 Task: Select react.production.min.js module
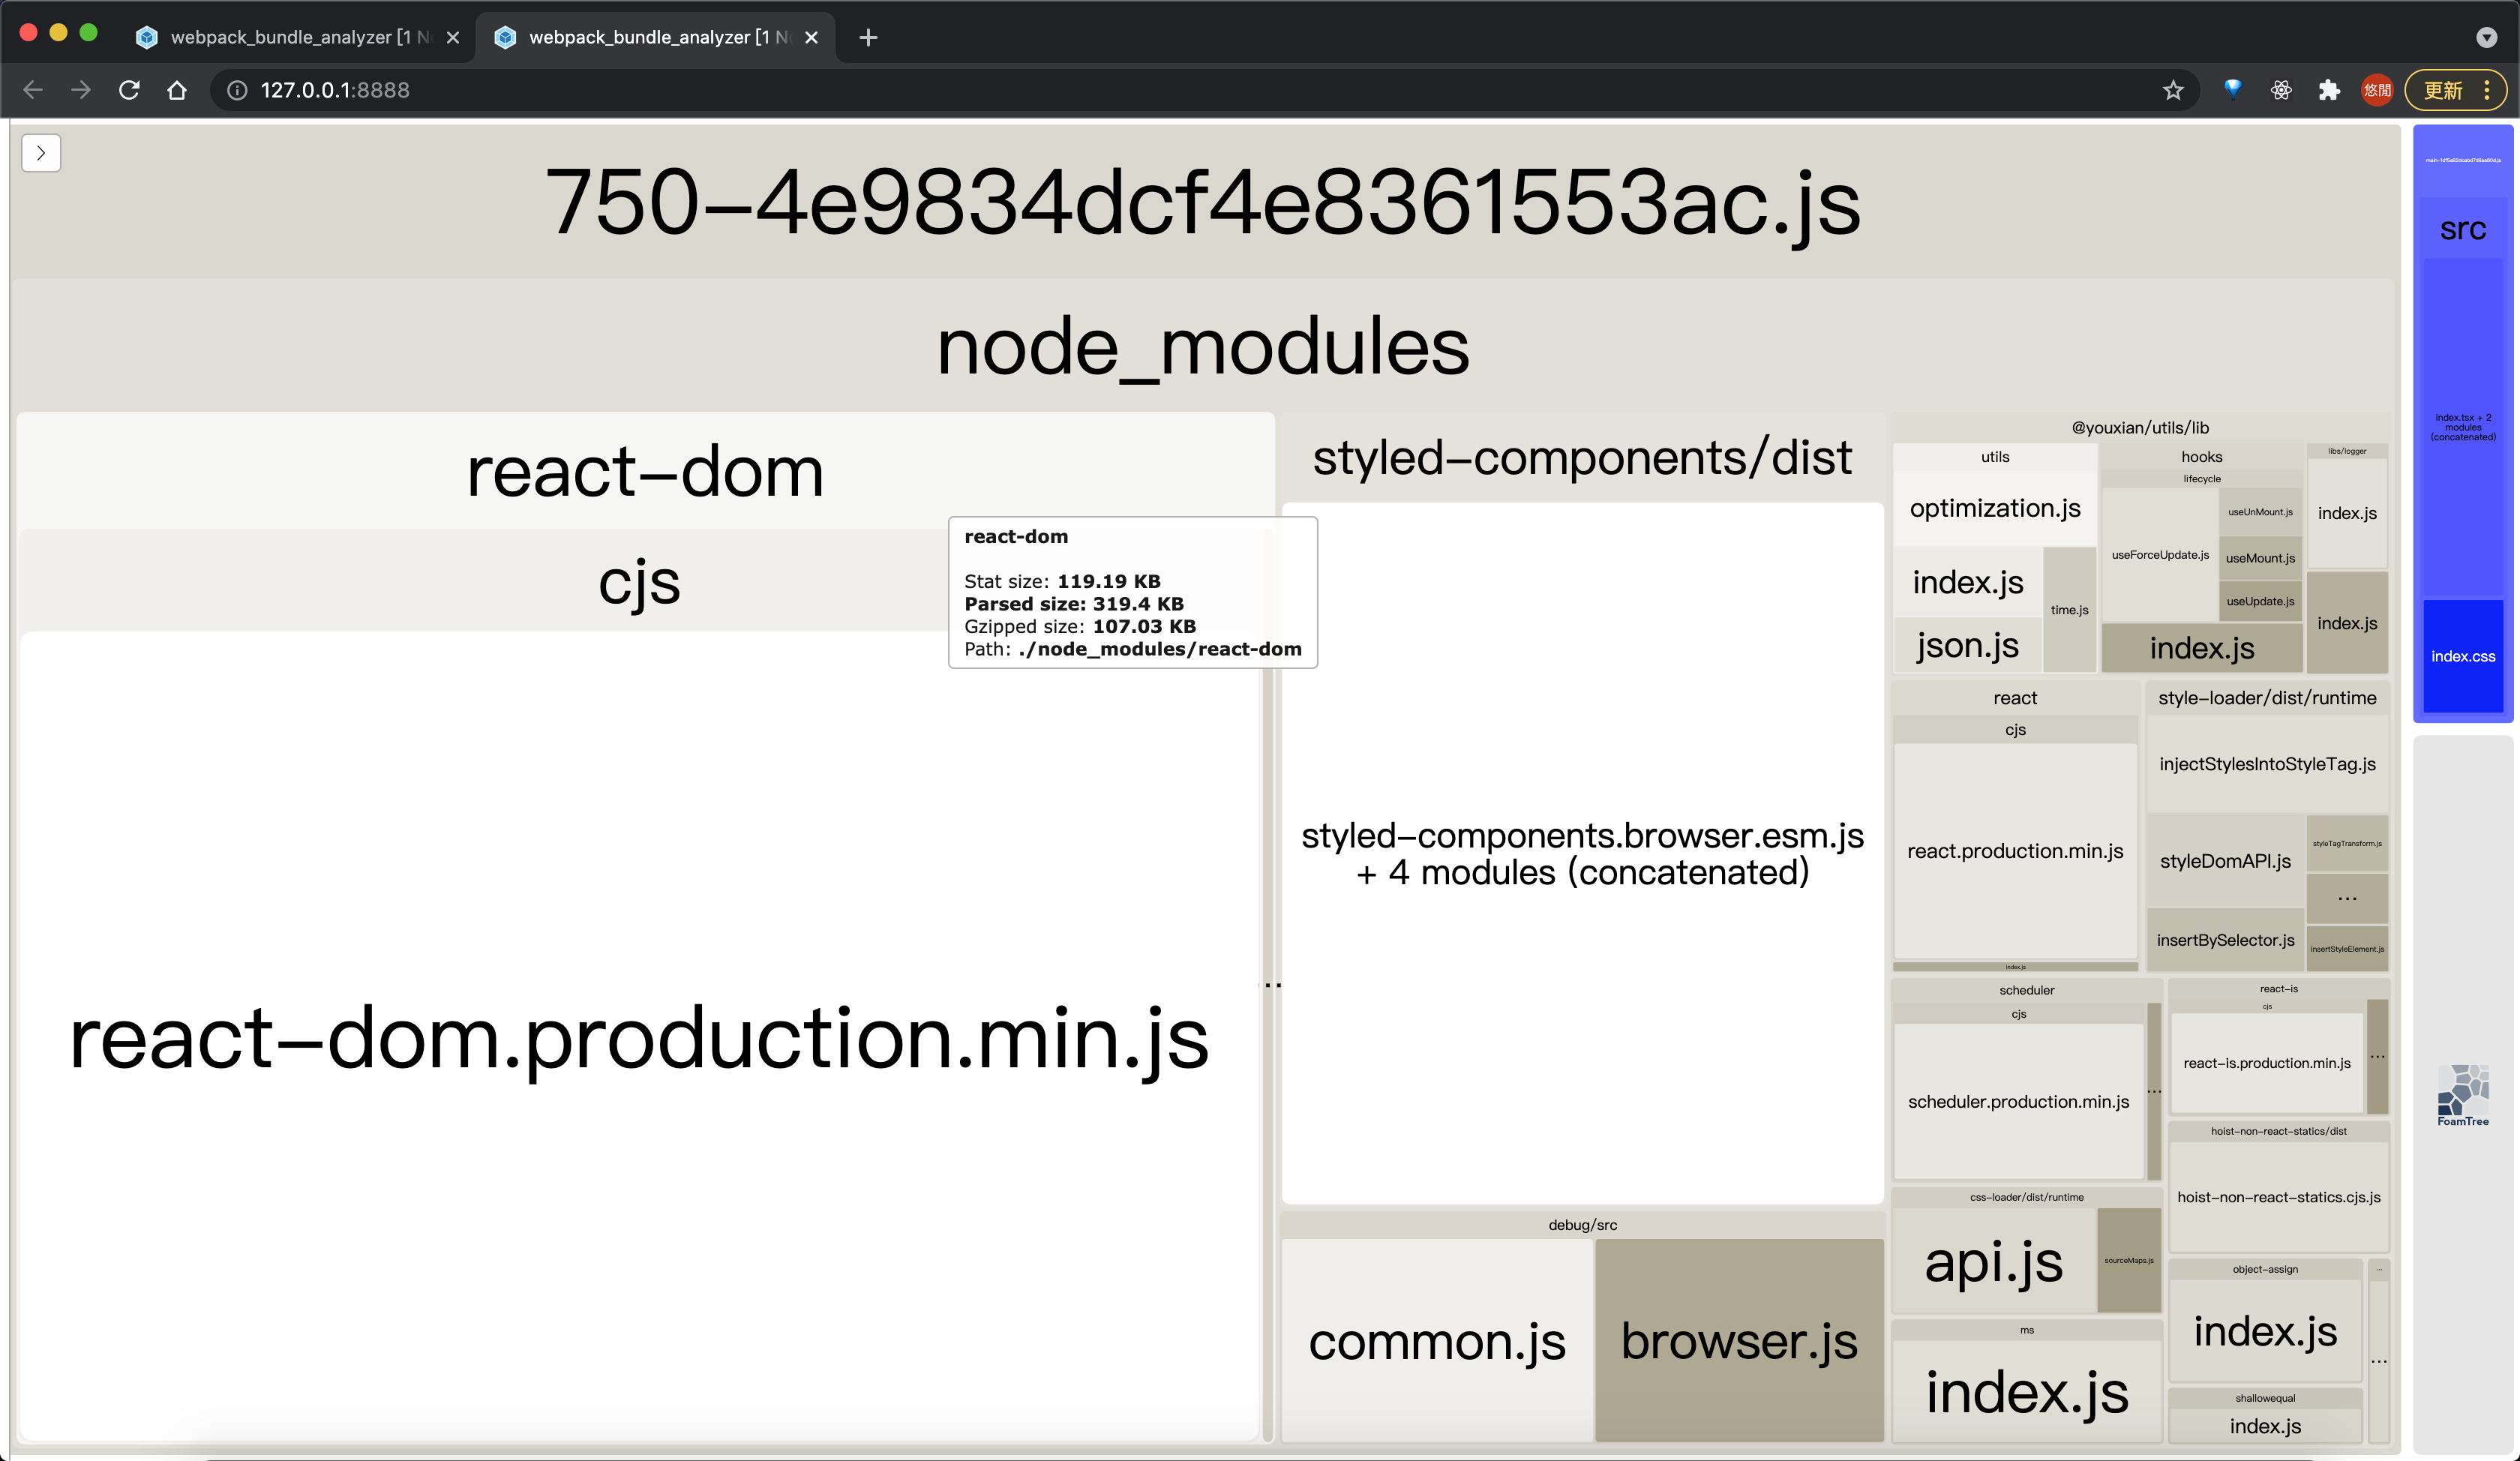tap(2015, 851)
